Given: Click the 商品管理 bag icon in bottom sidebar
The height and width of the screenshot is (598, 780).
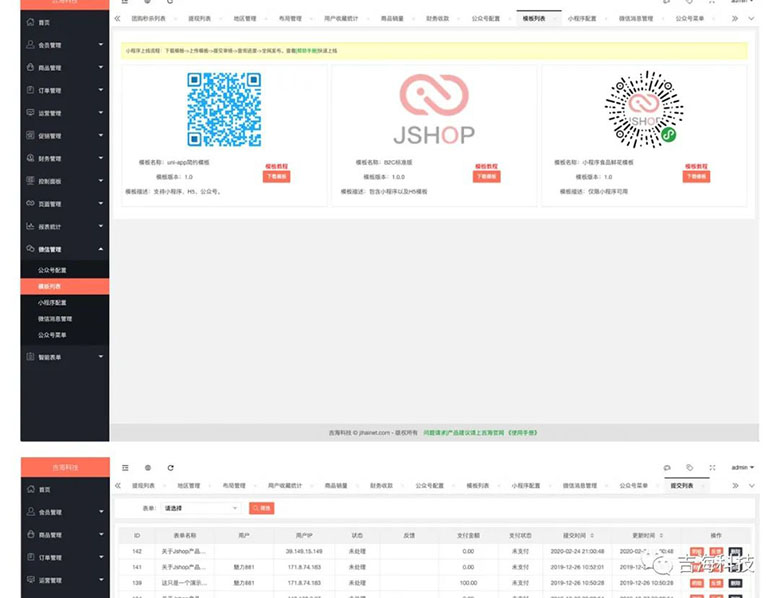Looking at the screenshot, I should (x=31, y=534).
